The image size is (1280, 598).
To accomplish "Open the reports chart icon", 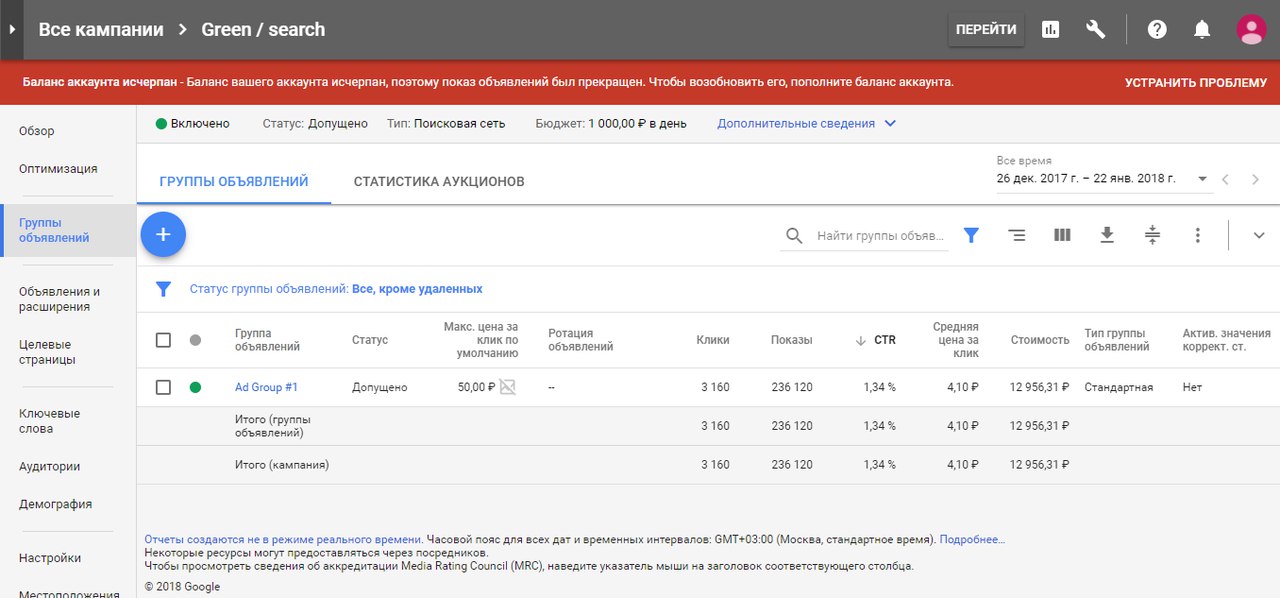I will (x=1050, y=30).
